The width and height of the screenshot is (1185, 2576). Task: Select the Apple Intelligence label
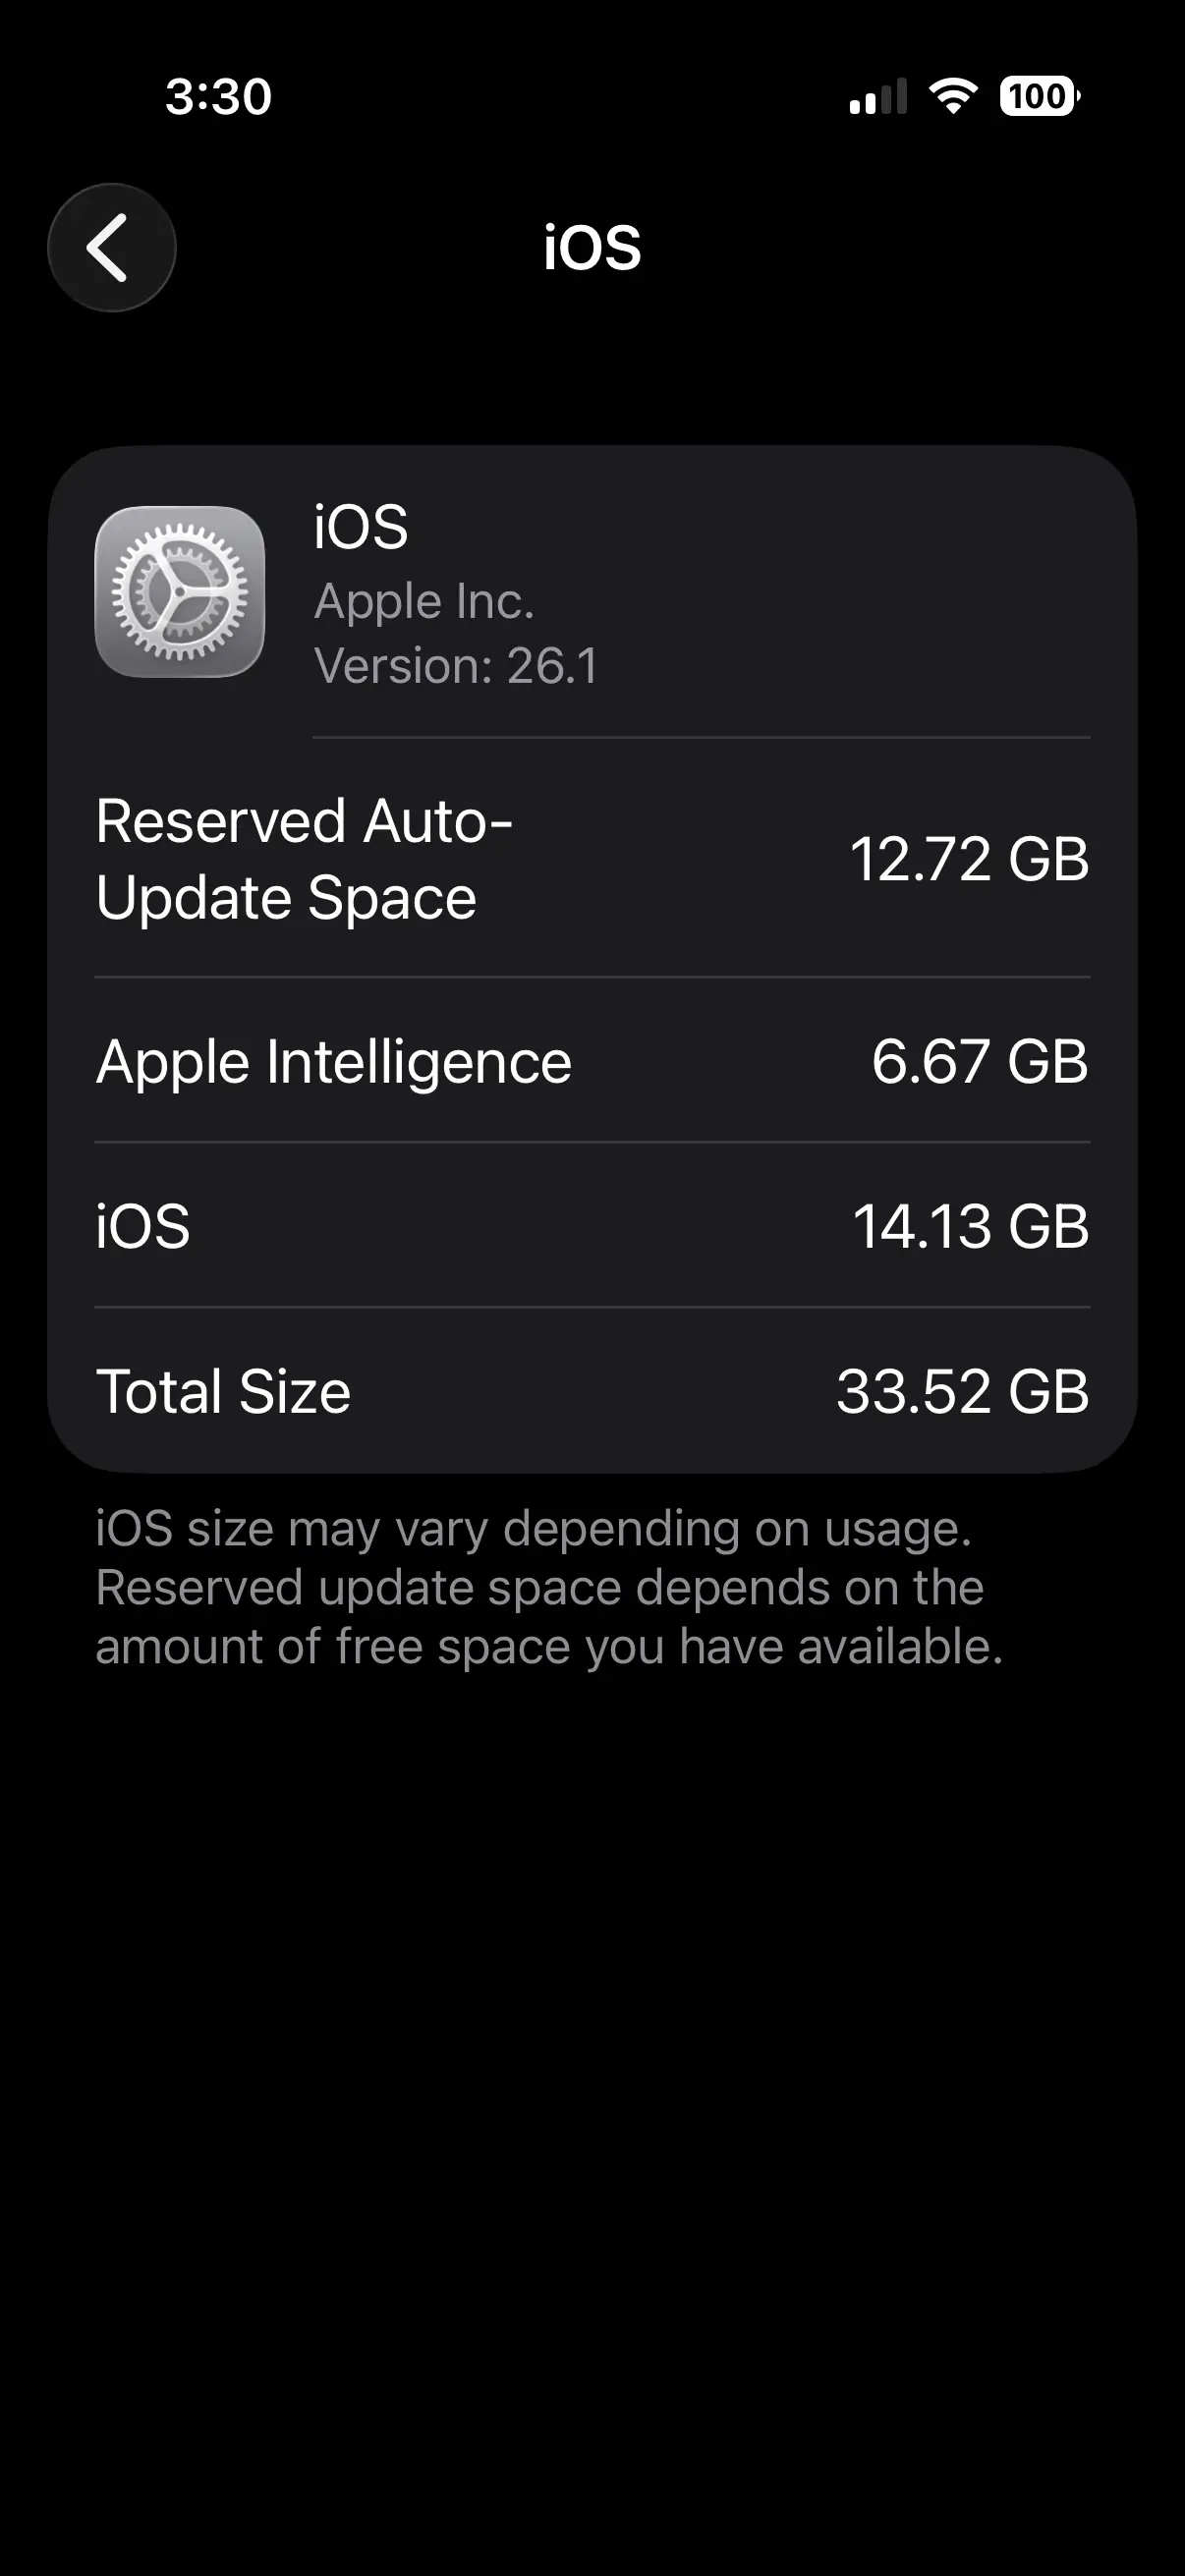pos(334,1061)
